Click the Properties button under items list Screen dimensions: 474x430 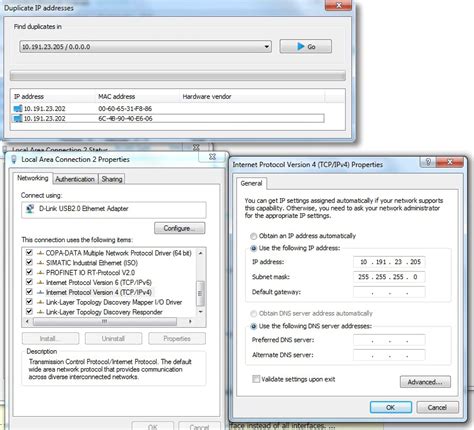(177, 339)
